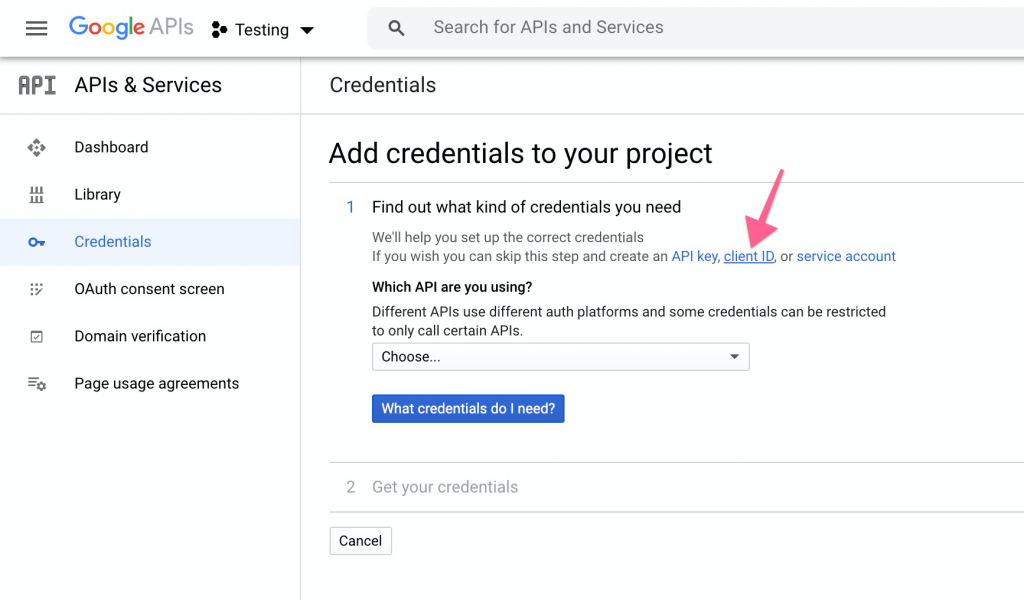Click the Get your credentials step heading
Viewport: 1024px width, 600px height.
(445, 487)
